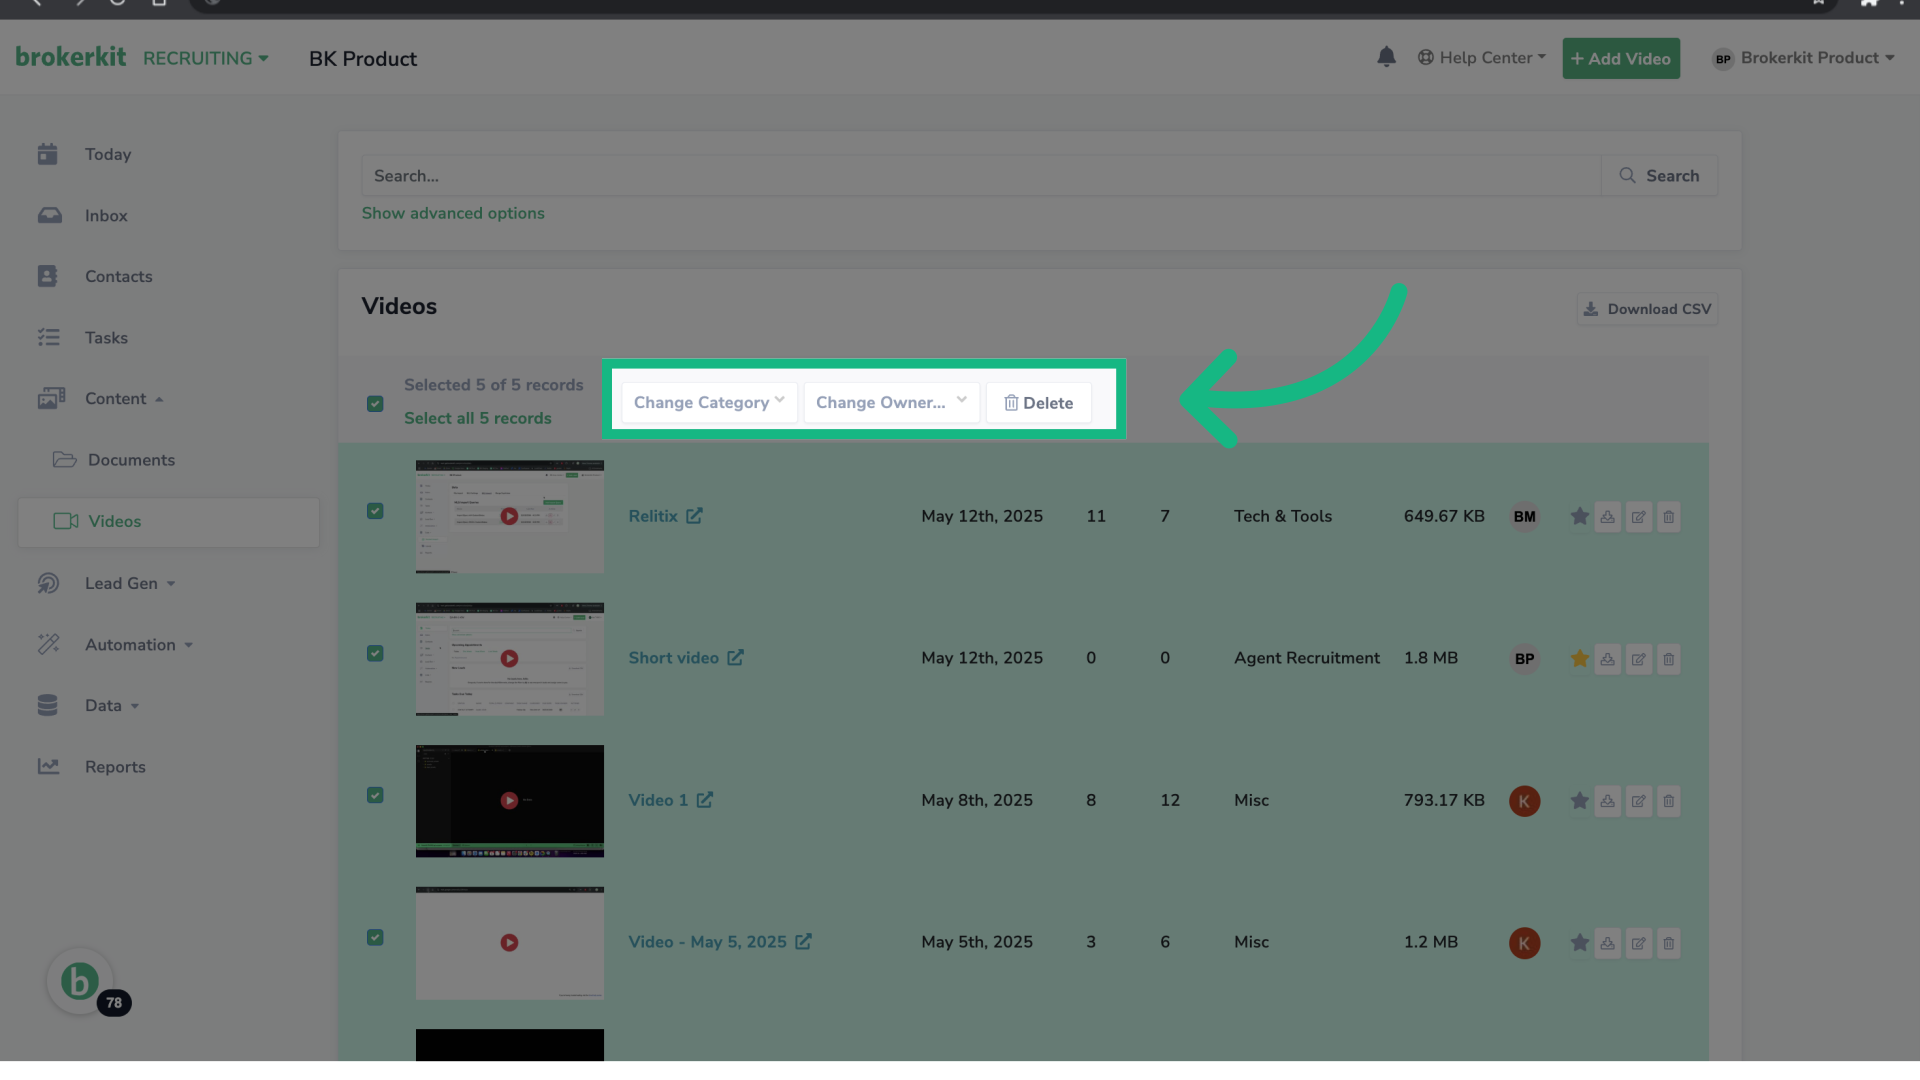Download Video - May 5, 2025

click(1607, 943)
